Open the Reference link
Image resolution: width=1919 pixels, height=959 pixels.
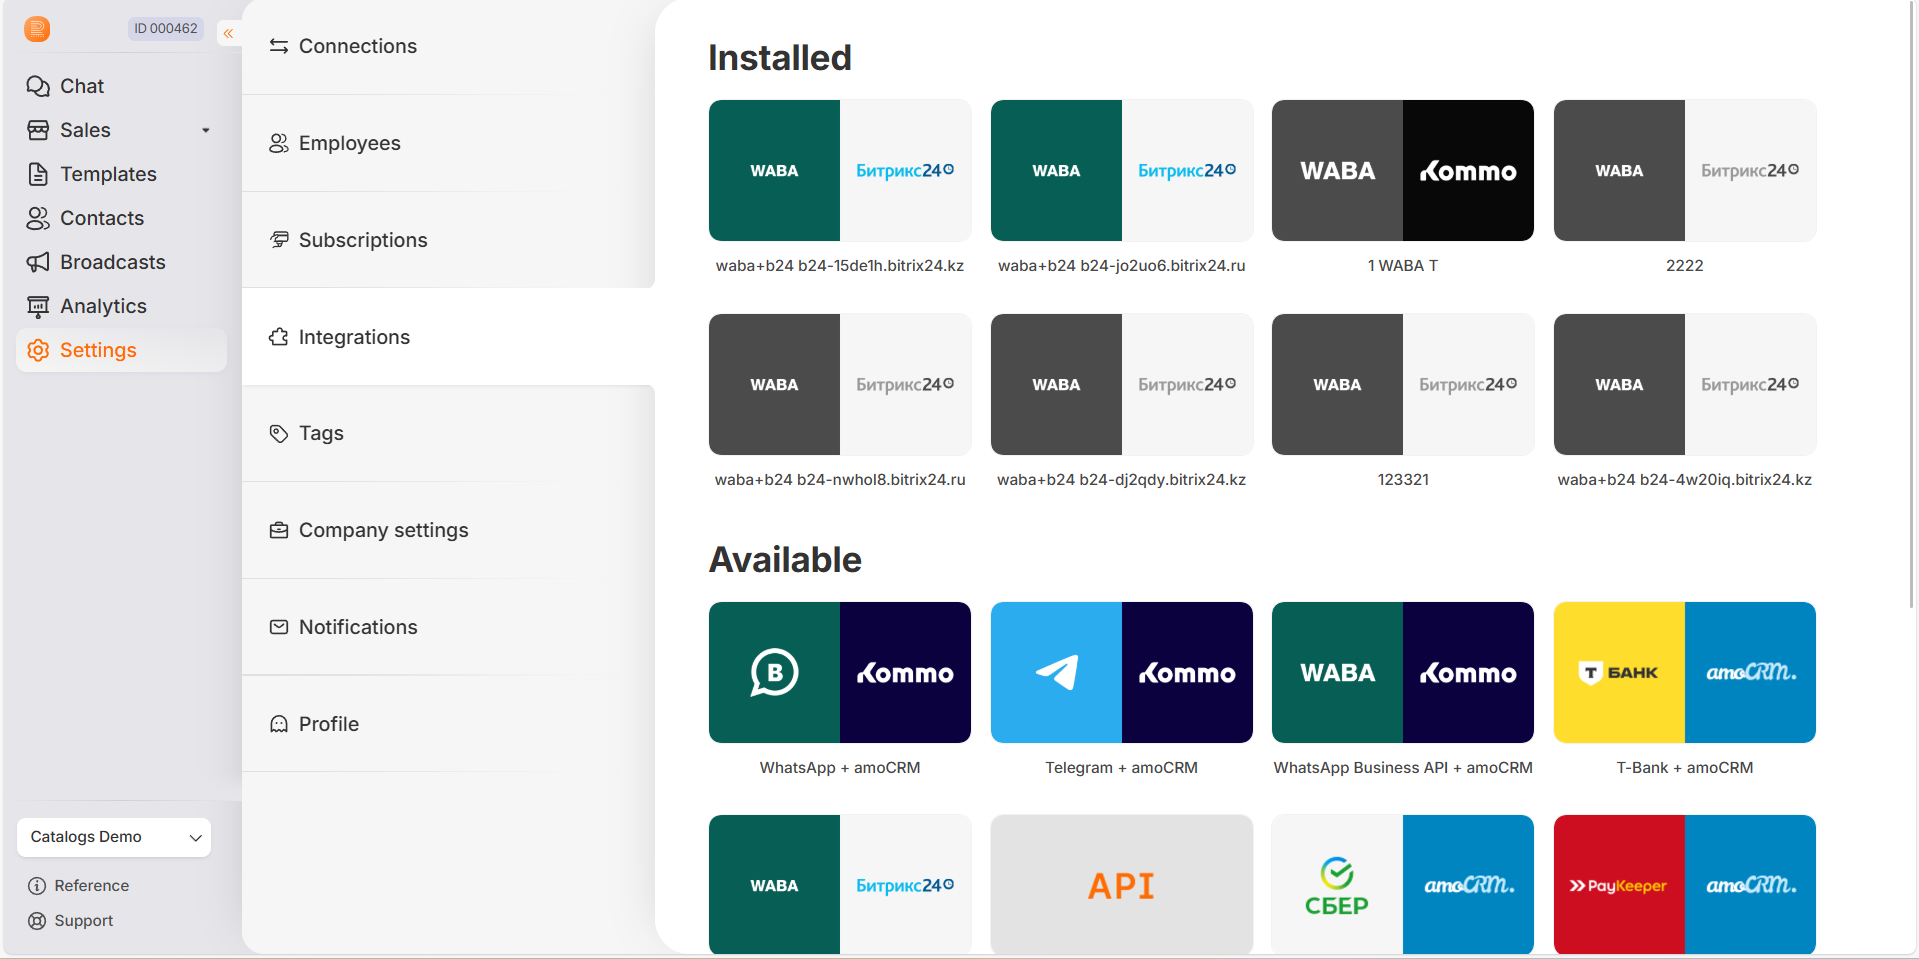(91, 886)
